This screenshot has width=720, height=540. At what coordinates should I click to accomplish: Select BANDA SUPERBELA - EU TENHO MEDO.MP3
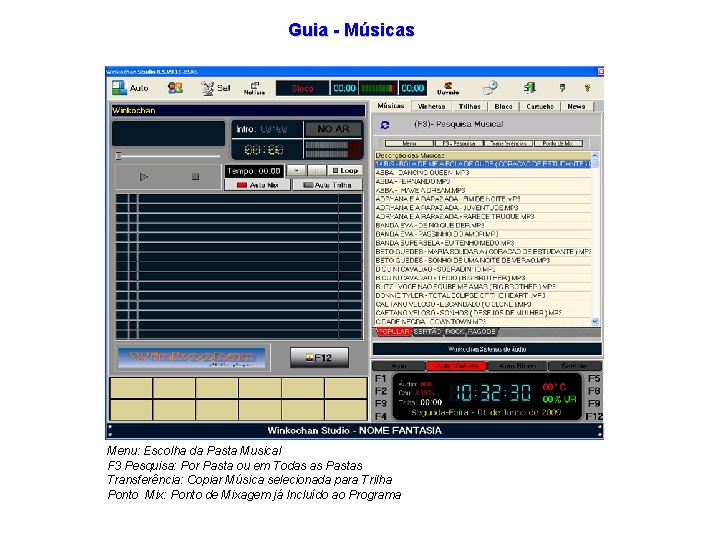(483, 243)
